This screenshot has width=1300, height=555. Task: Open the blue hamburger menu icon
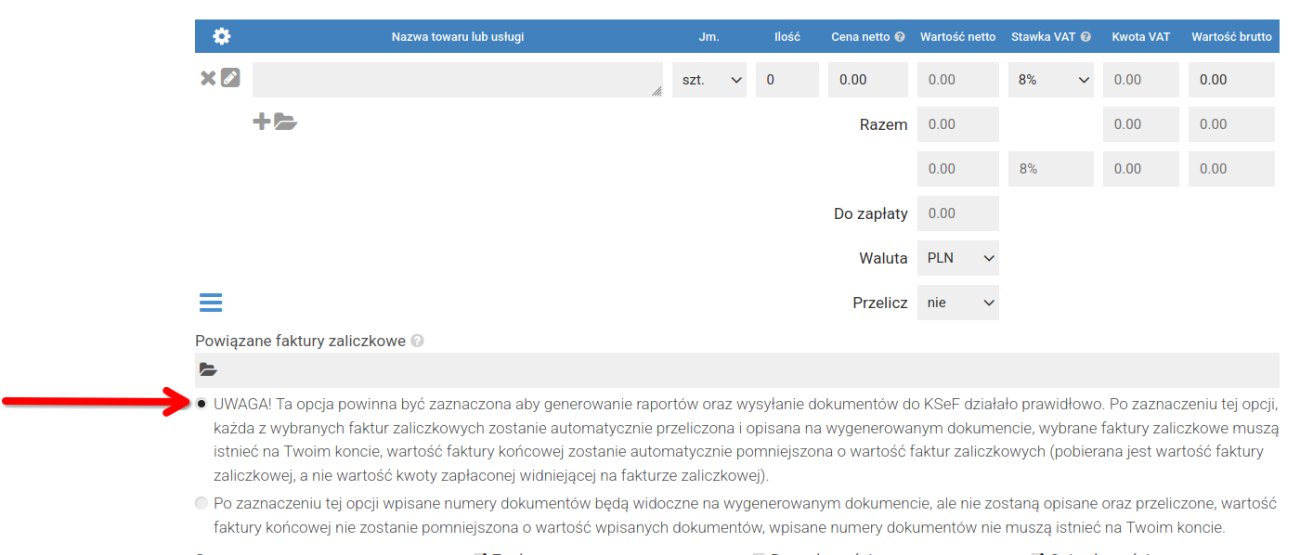tap(211, 302)
